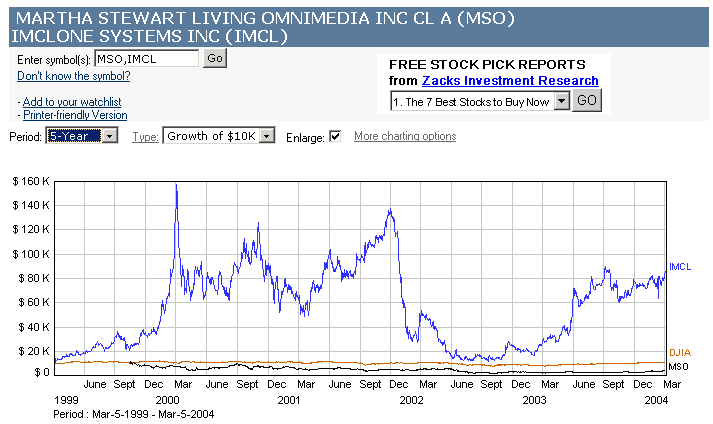Click the symbol entry field containing MSO,IMCL

pyautogui.click(x=146, y=59)
